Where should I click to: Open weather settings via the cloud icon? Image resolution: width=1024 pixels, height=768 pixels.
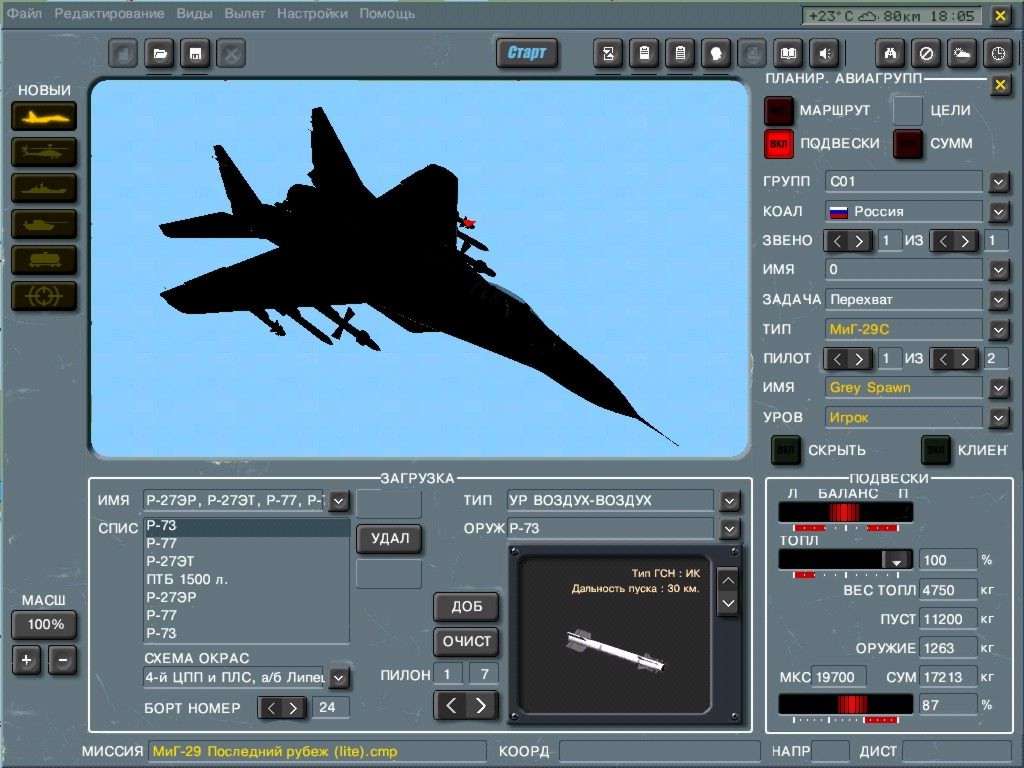[x=962, y=54]
